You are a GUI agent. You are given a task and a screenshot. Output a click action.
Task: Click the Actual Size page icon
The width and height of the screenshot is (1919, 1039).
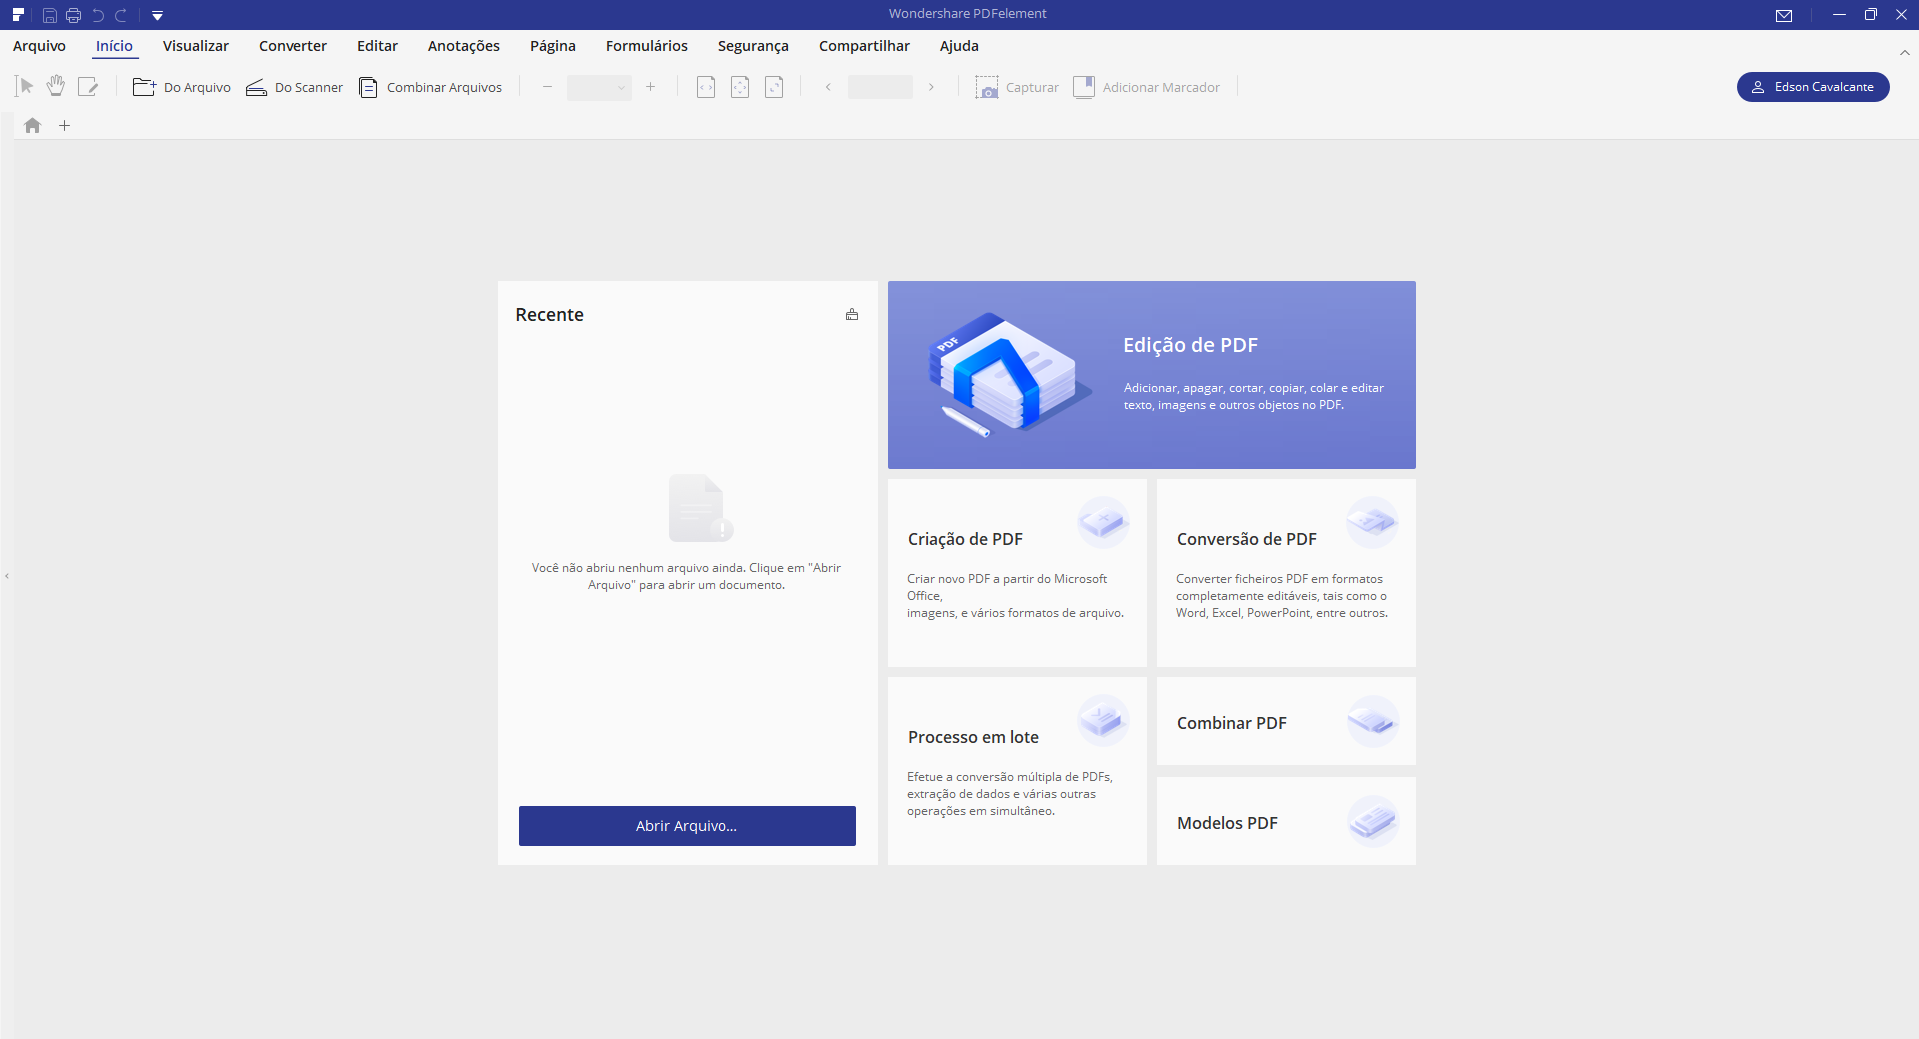pyautogui.click(x=774, y=87)
